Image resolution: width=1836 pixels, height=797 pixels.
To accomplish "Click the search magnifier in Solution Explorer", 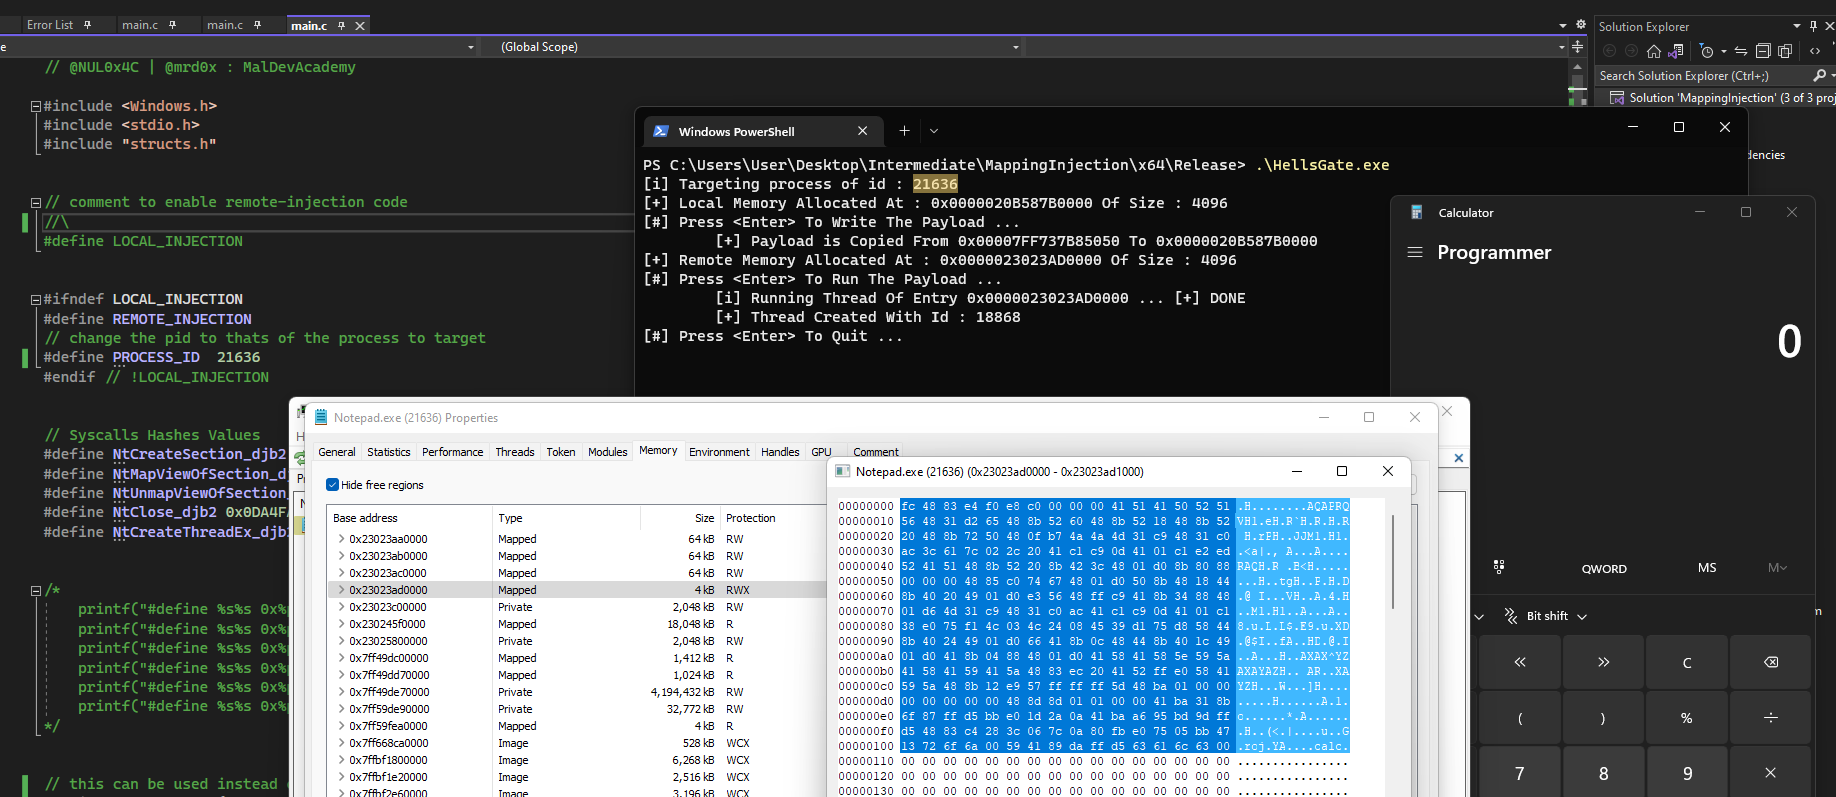I will (x=1819, y=75).
